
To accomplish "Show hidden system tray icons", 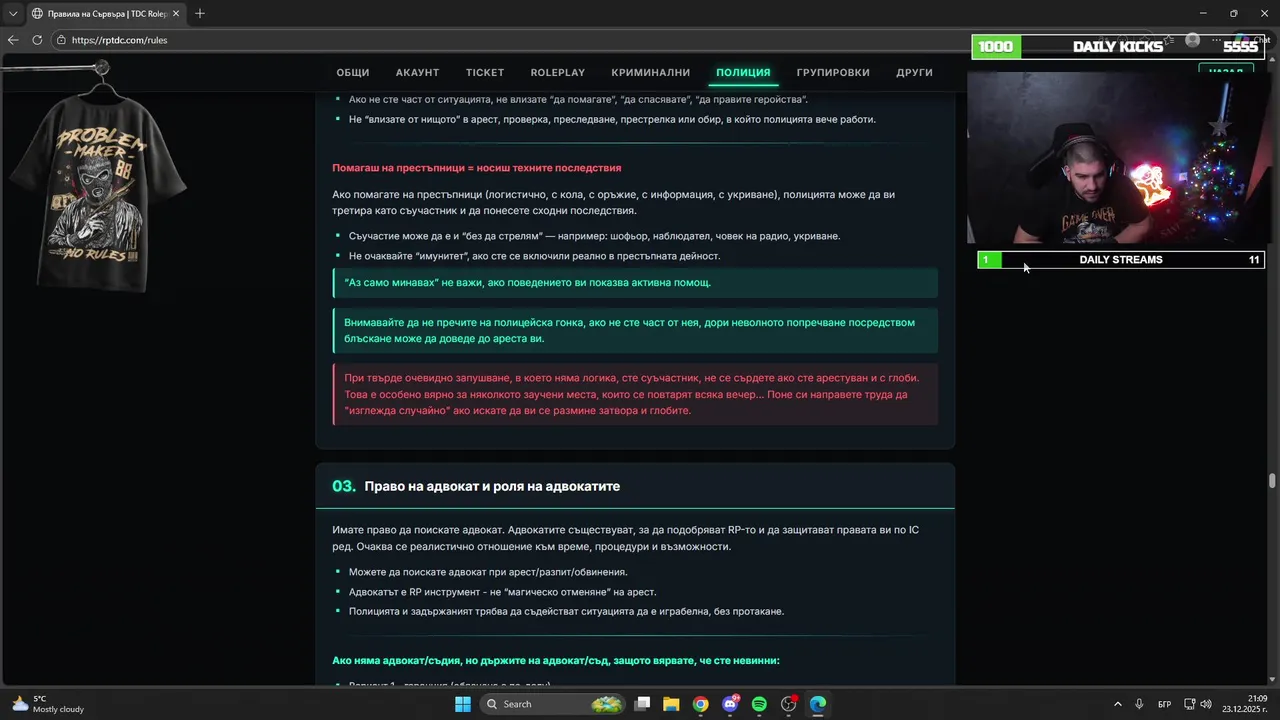I will (1117, 704).
